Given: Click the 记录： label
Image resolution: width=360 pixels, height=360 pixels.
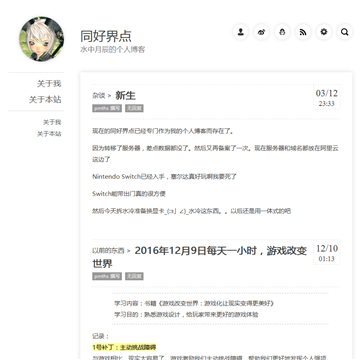Looking at the screenshot, I should point(100,336).
